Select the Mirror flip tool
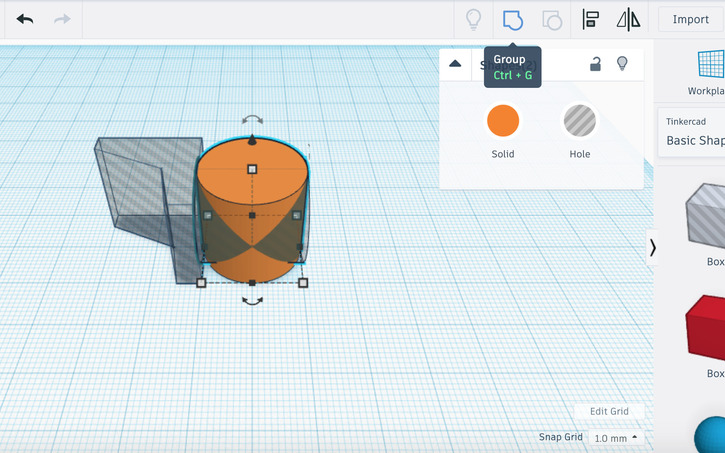The height and width of the screenshot is (453, 725). click(628, 20)
